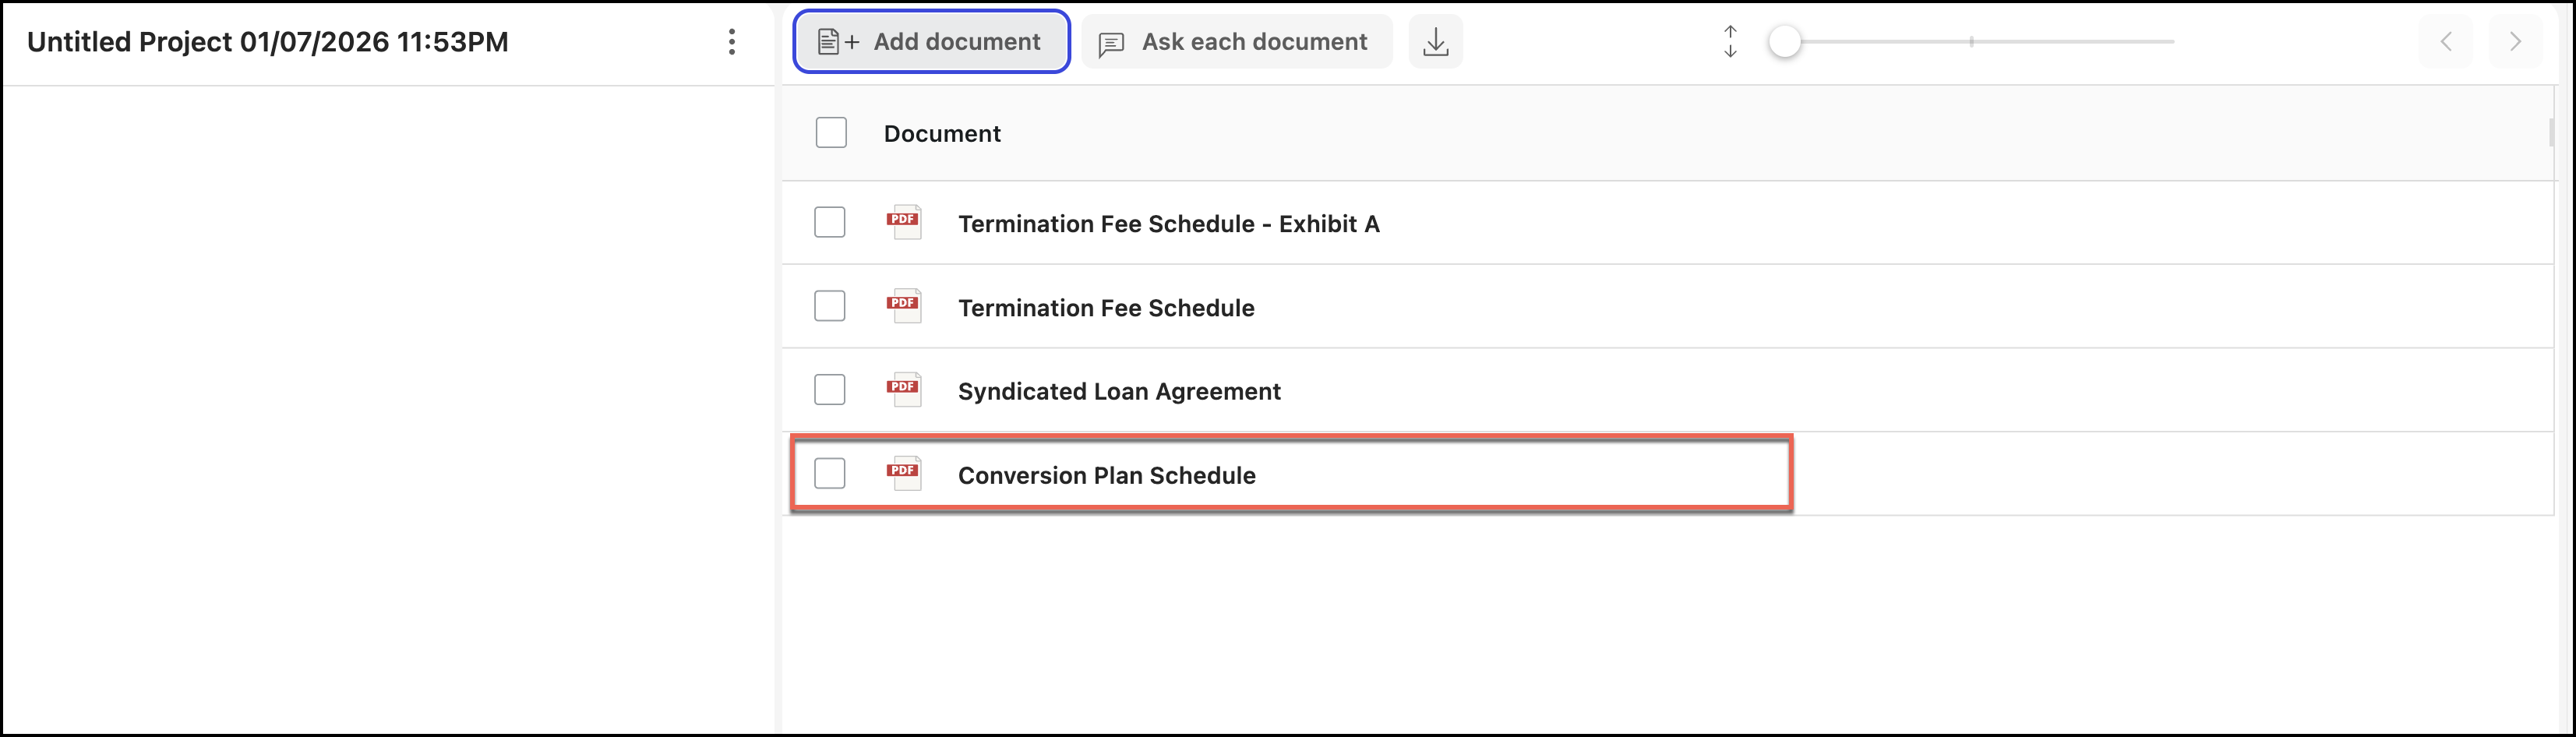Click PDF icon beside Conversion Plan Schedule
This screenshot has width=2576, height=737.
click(903, 474)
